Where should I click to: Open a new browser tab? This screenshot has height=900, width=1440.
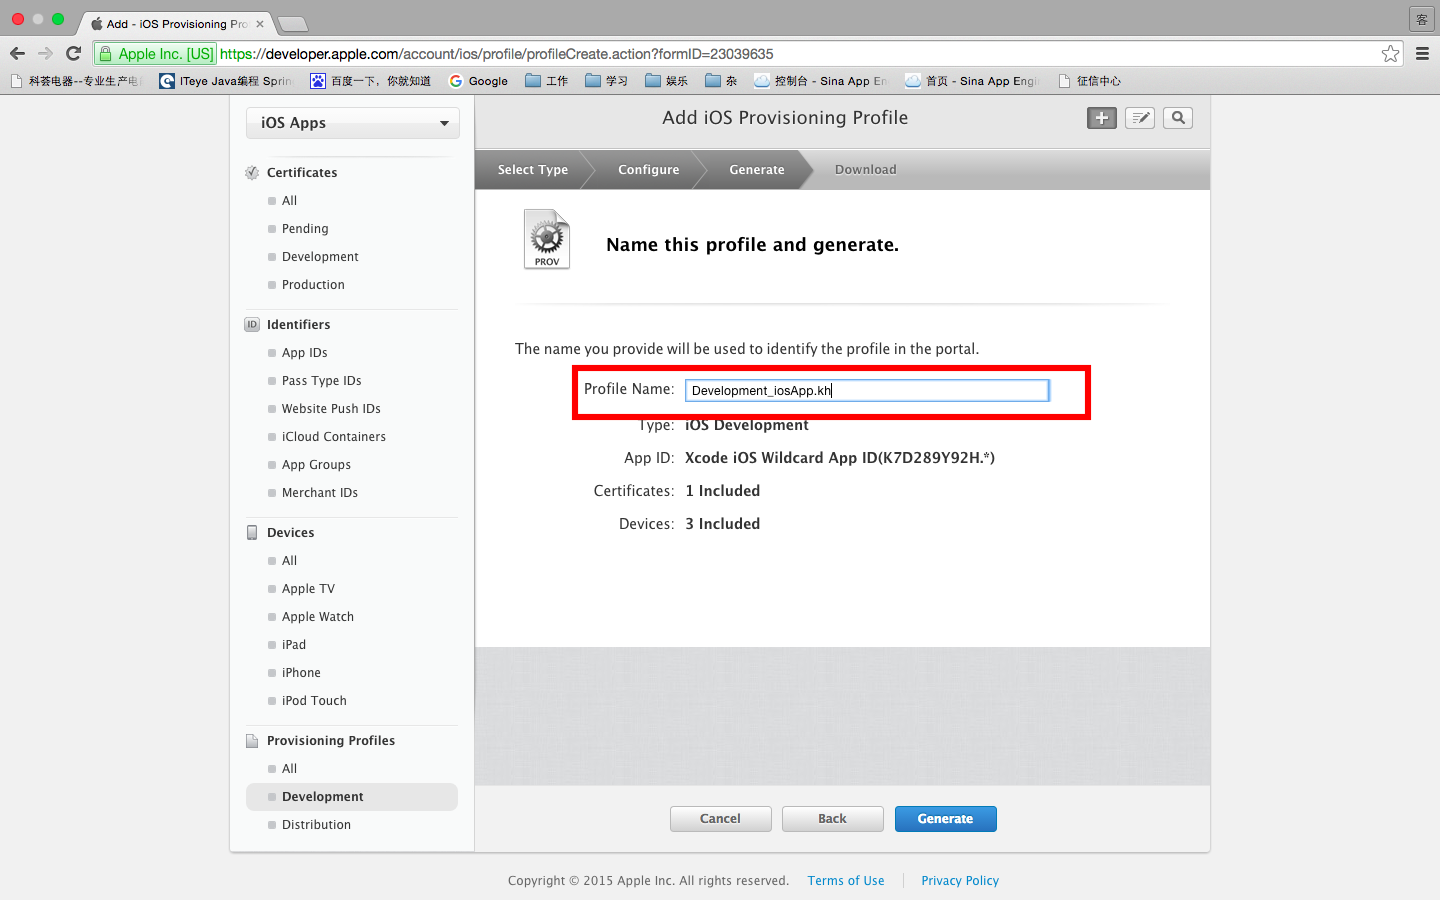pyautogui.click(x=292, y=24)
